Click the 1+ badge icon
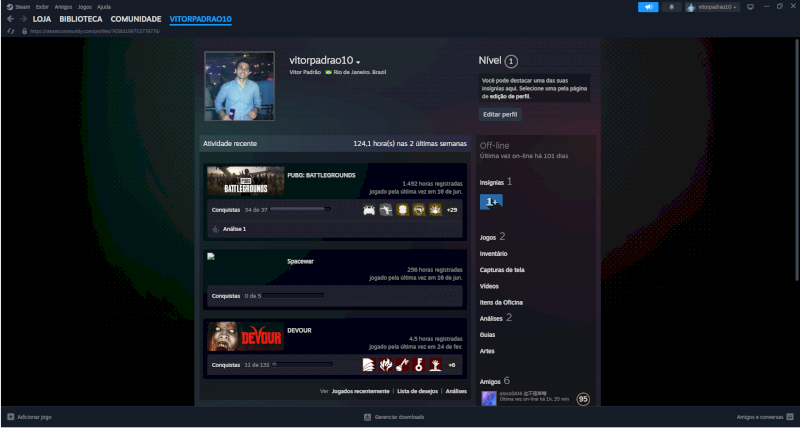This screenshot has width=800, height=428. [491, 202]
